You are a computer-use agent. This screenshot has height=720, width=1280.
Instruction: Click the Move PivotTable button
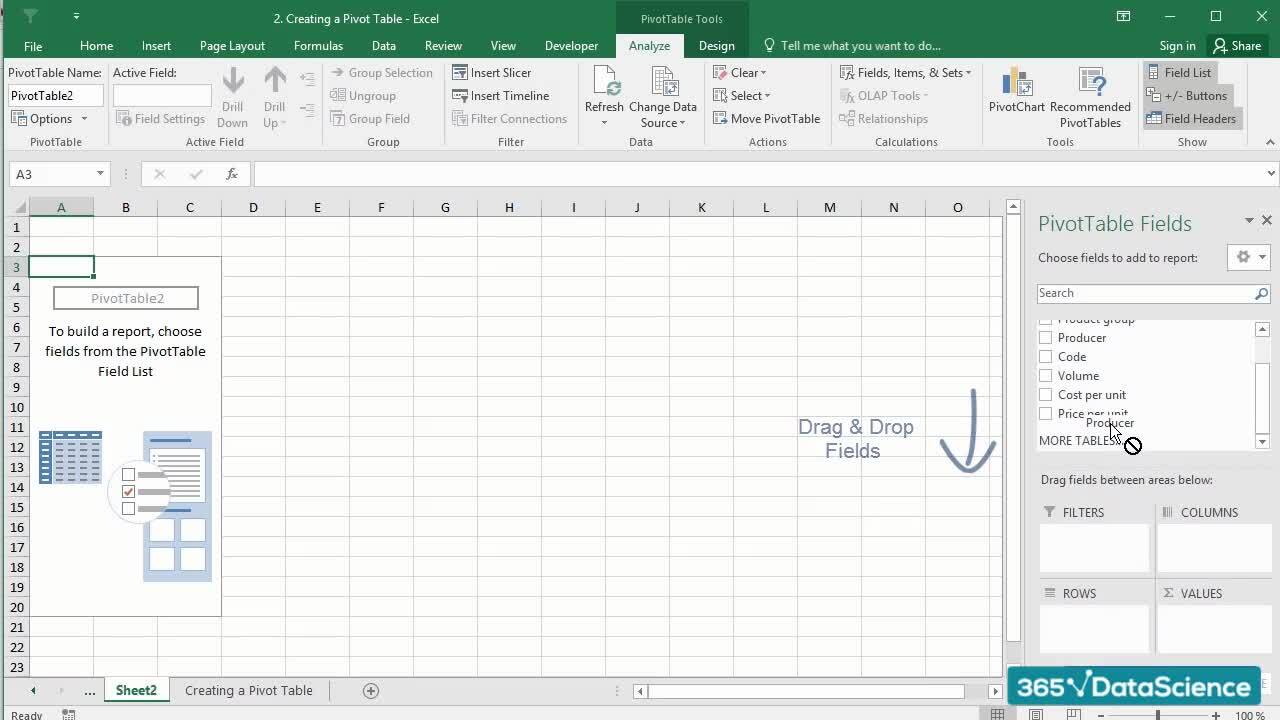[767, 118]
